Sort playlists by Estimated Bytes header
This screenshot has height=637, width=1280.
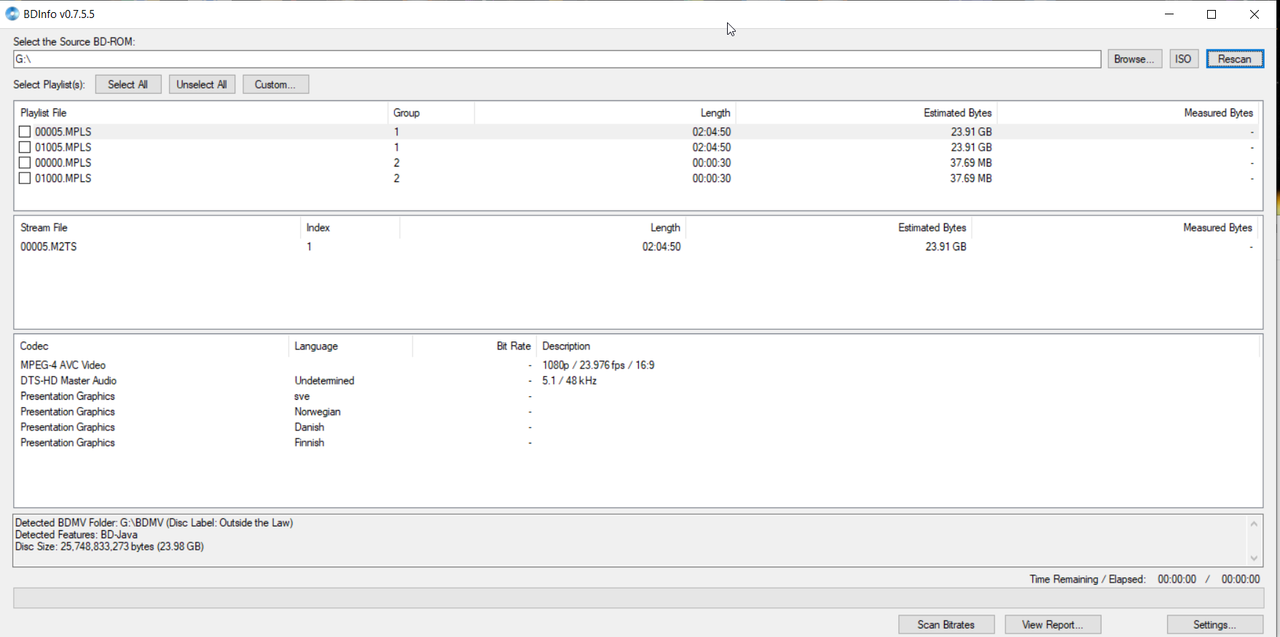click(x=867, y=113)
